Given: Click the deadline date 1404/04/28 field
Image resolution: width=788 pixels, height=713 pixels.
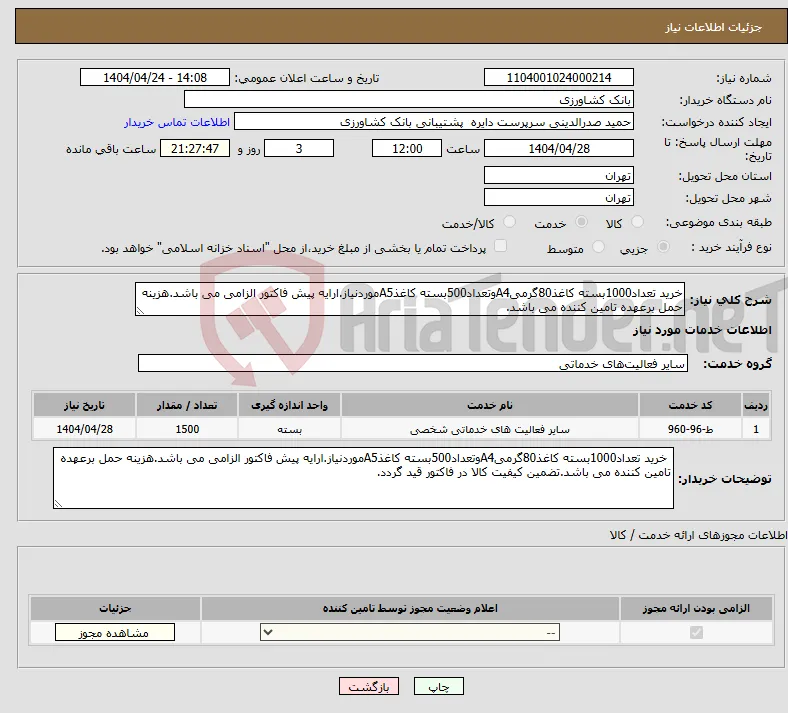Looking at the screenshot, I should coord(558,148).
